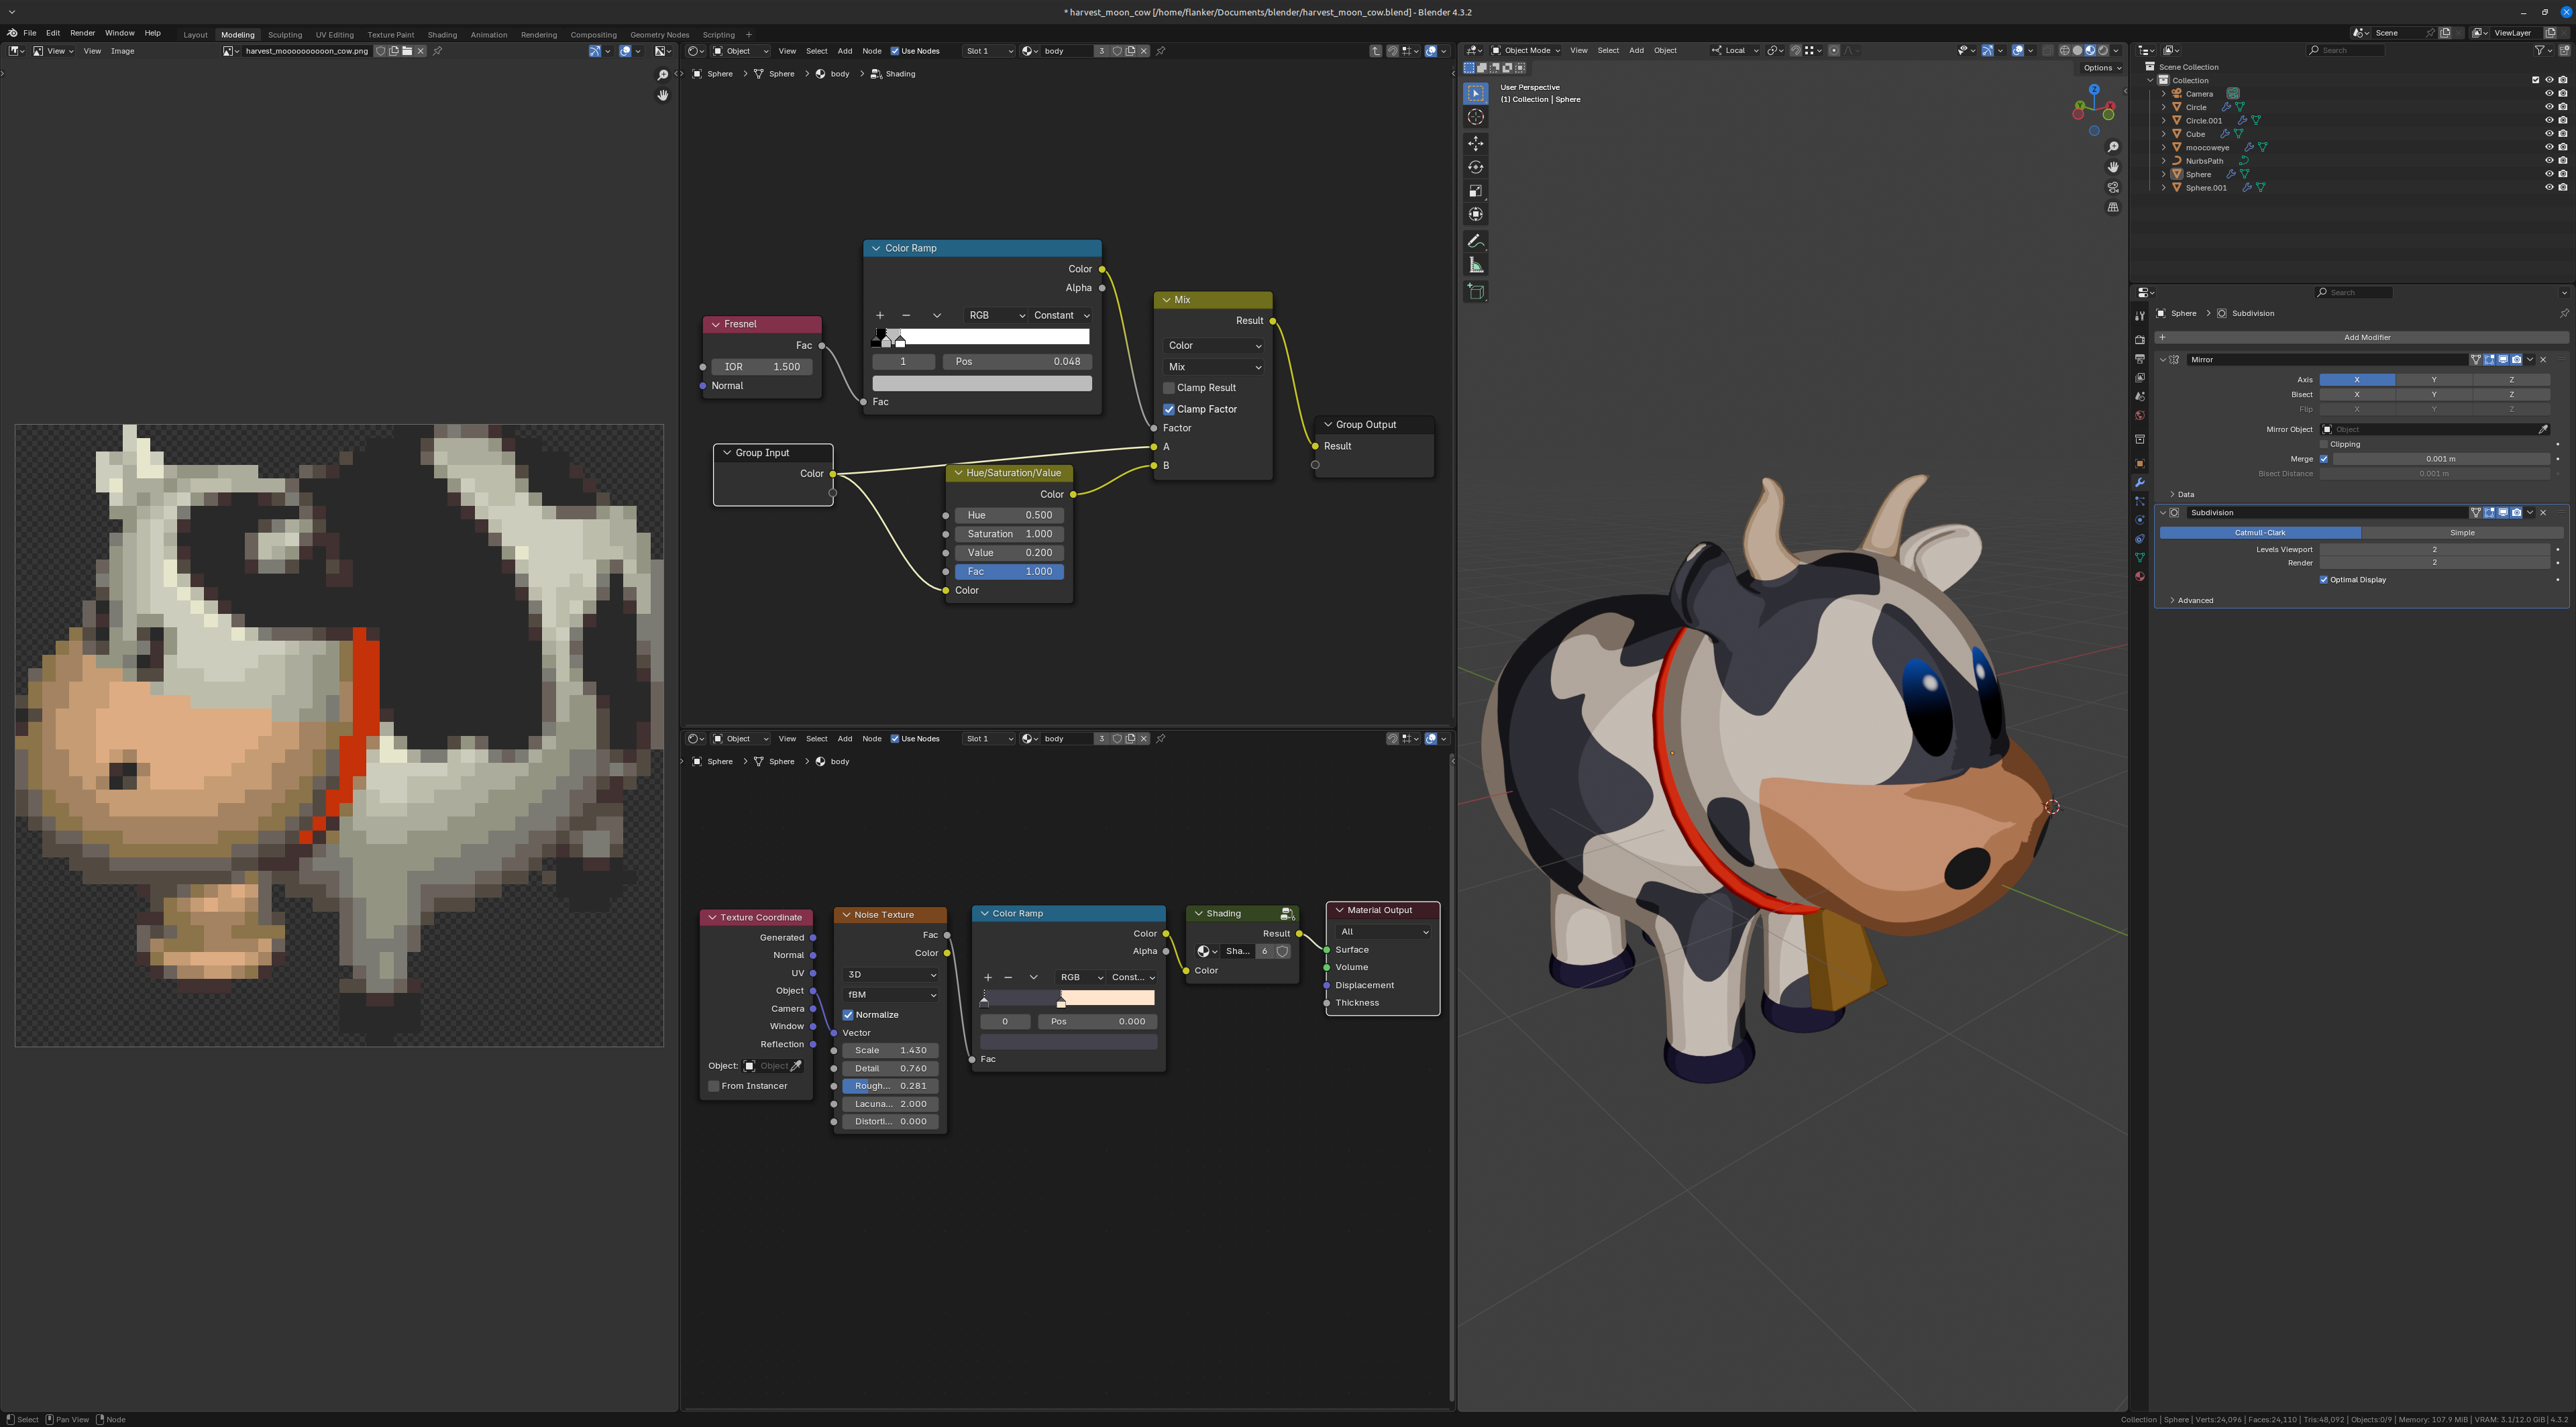Uncheck Optimal Display in Subdivision modifier
Image resolution: width=2576 pixels, height=1427 pixels.
click(2324, 580)
